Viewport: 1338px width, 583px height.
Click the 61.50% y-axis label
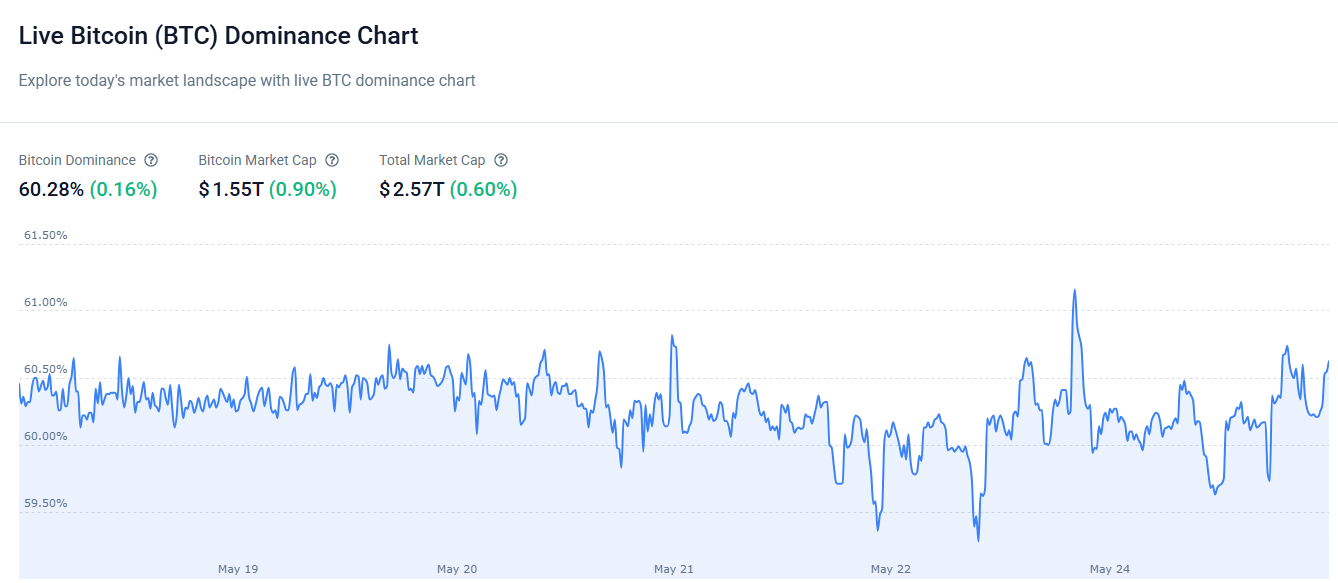click(x=45, y=236)
